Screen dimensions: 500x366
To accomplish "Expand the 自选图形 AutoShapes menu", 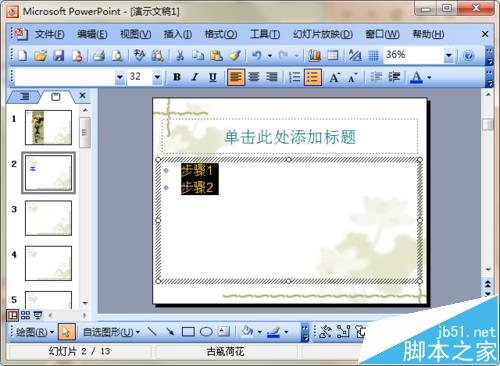I will pyautogui.click(x=111, y=332).
